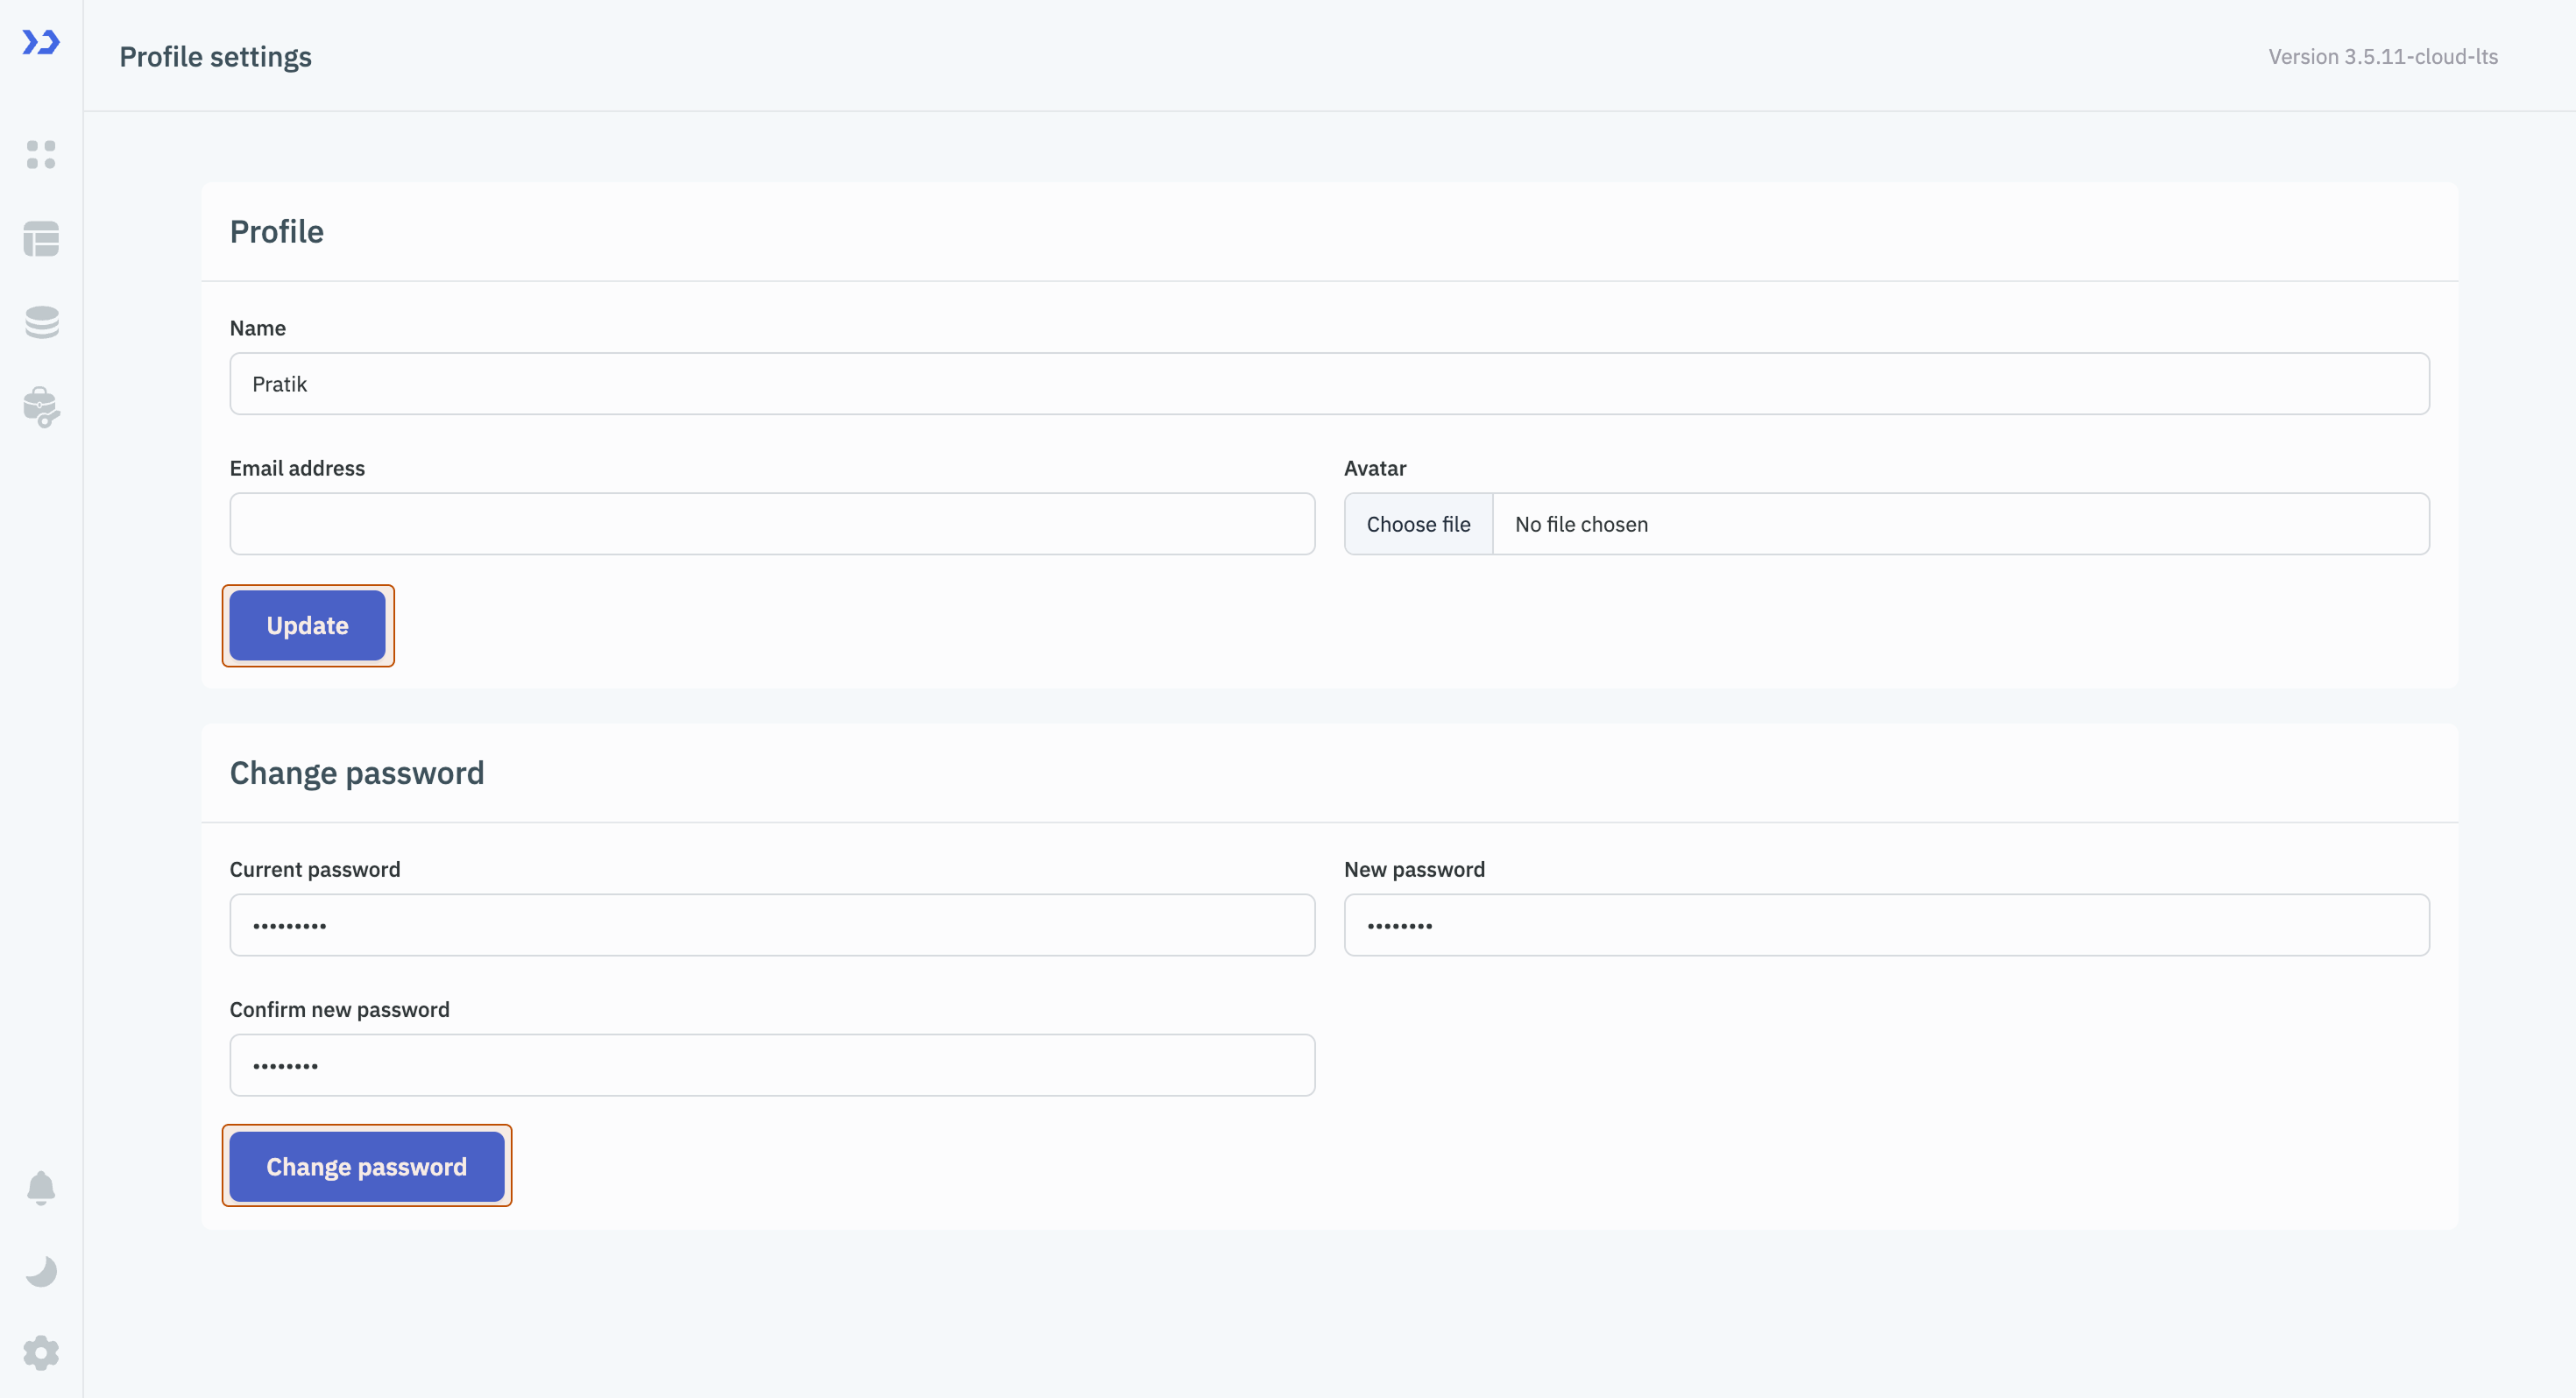Click the Confirm new password field

coord(770,1065)
